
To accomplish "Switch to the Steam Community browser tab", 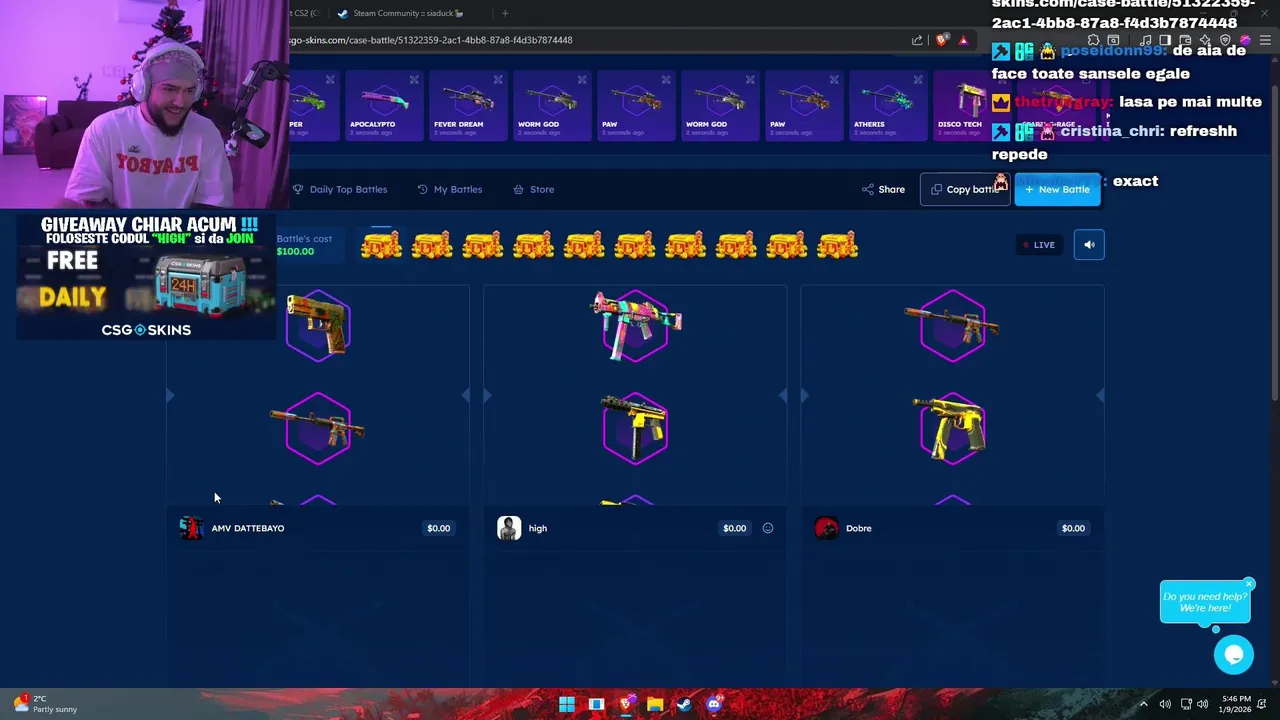I will click(410, 13).
